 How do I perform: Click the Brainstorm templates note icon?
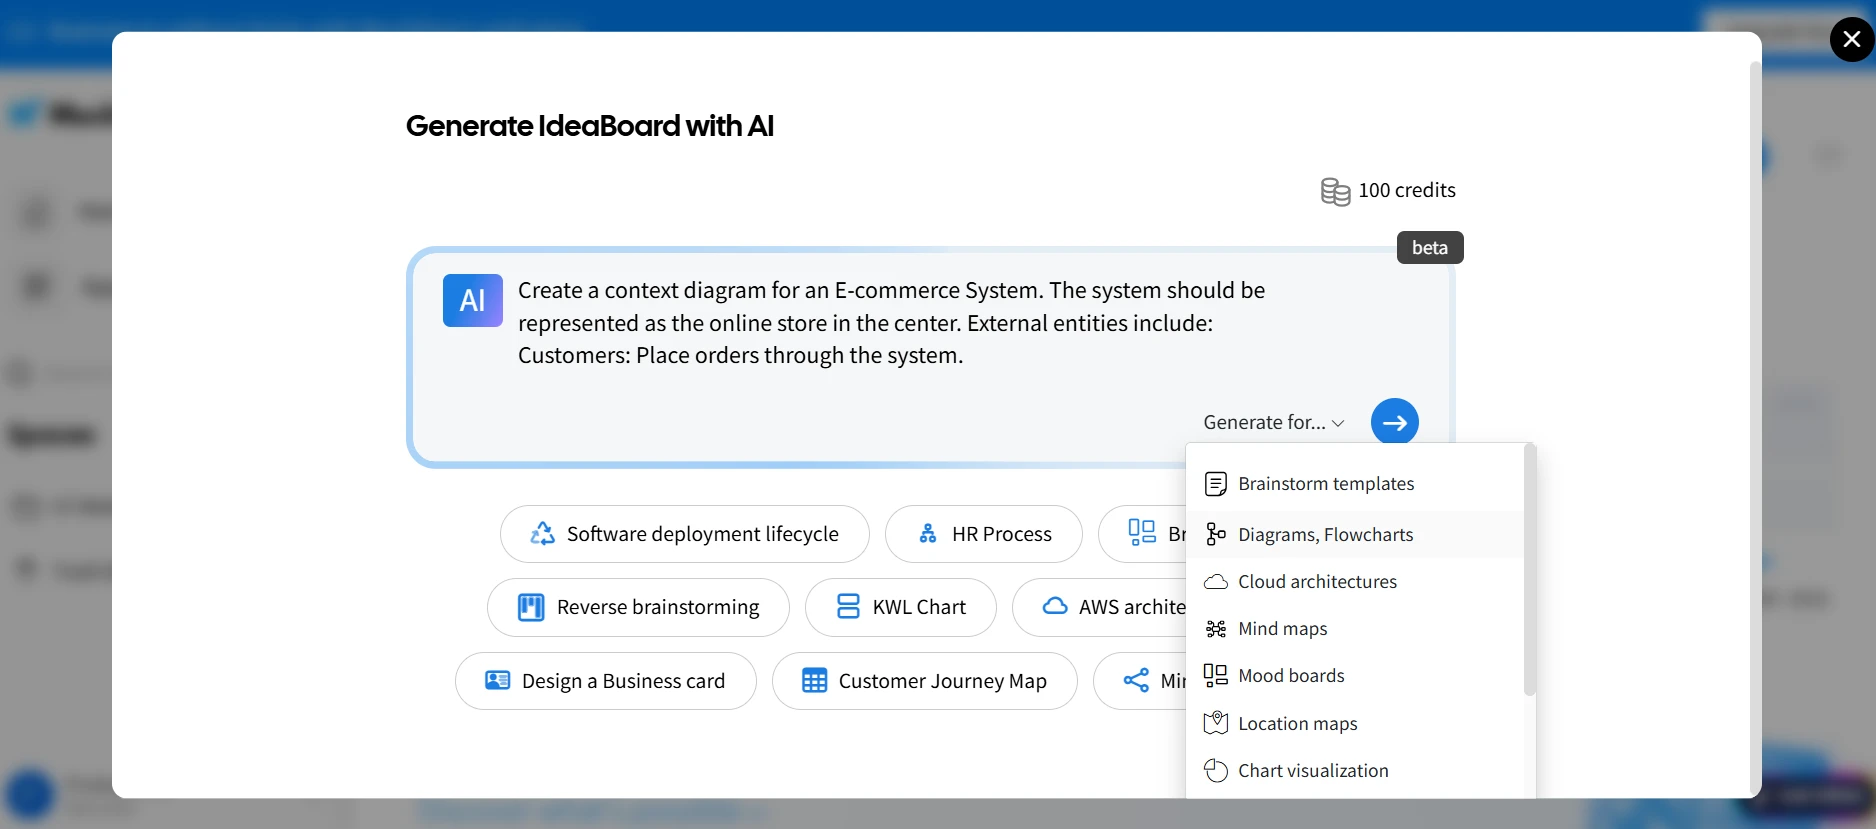pyautogui.click(x=1216, y=484)
